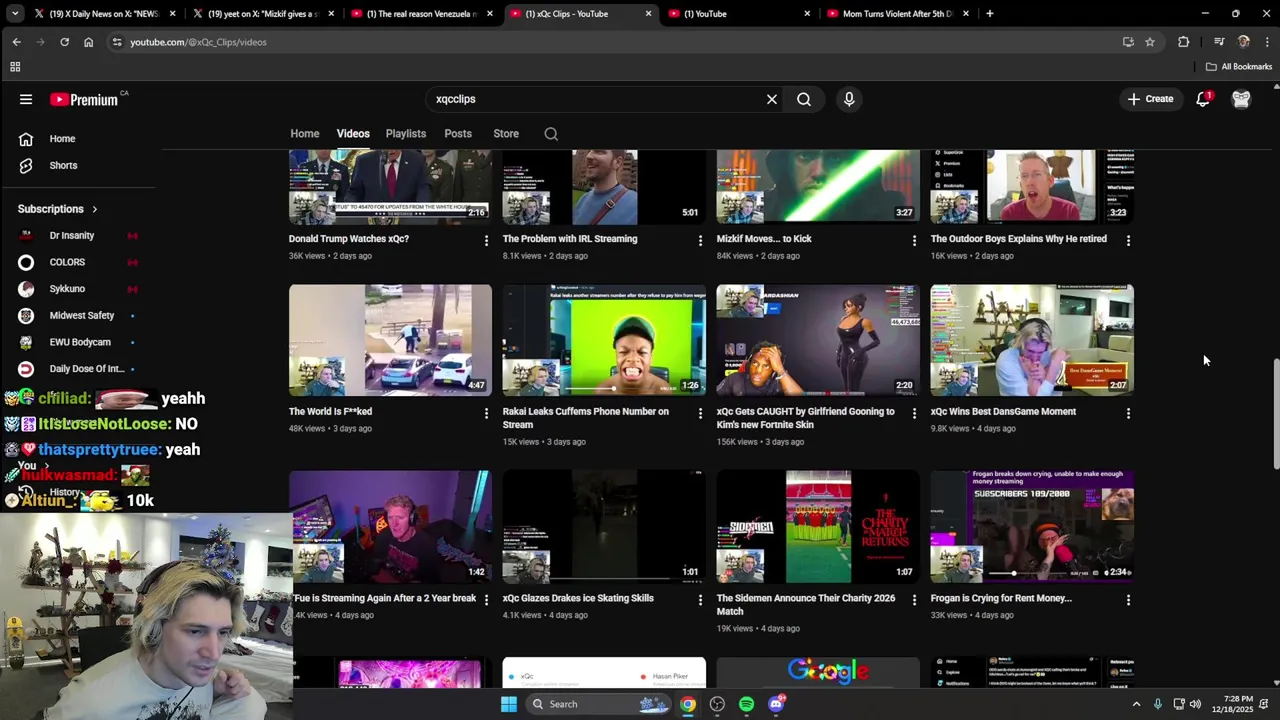1280x720 pixels.
Task: Bookmark this page with the star icon
Action: point(1150,42)
